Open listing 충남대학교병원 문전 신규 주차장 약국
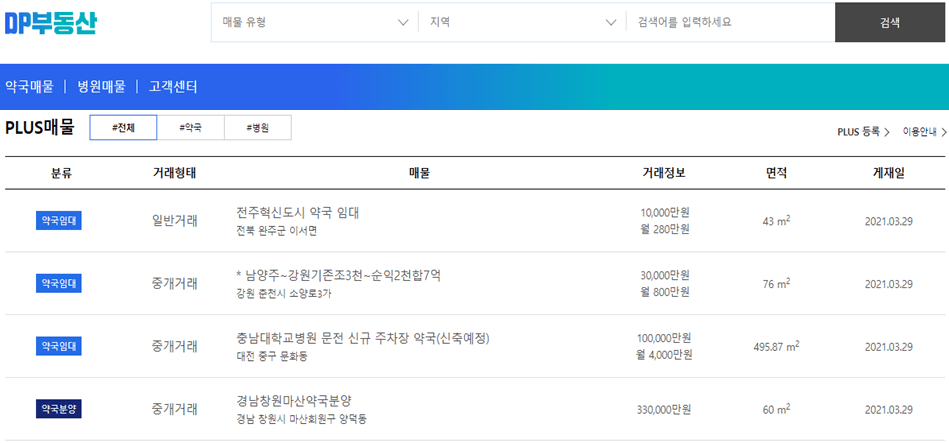This screenshot has width=949, height=443. (363, 338)
